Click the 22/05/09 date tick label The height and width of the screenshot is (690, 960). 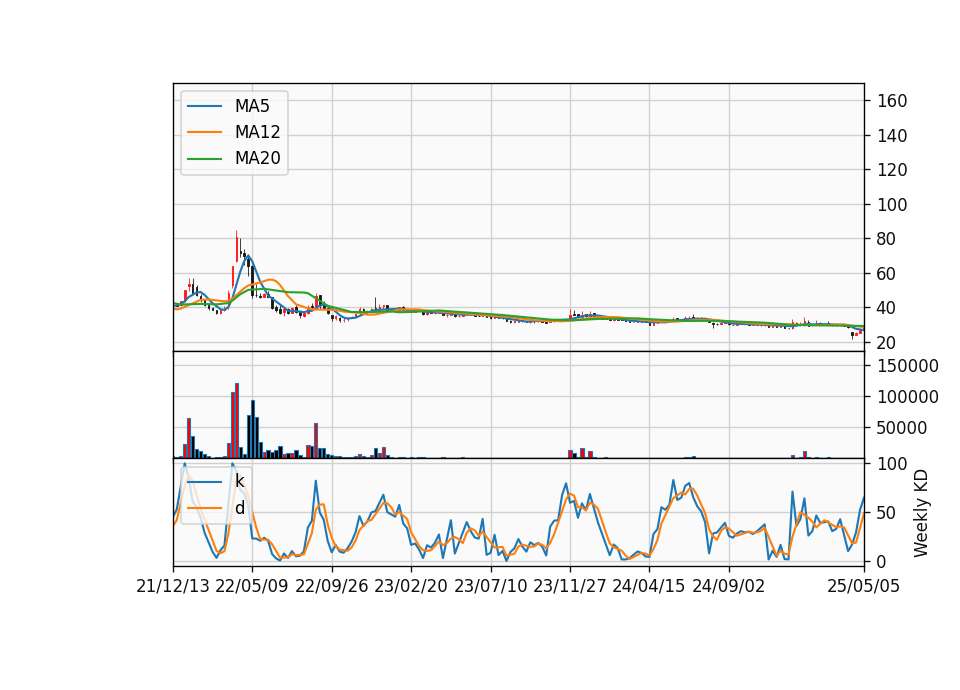252,586
